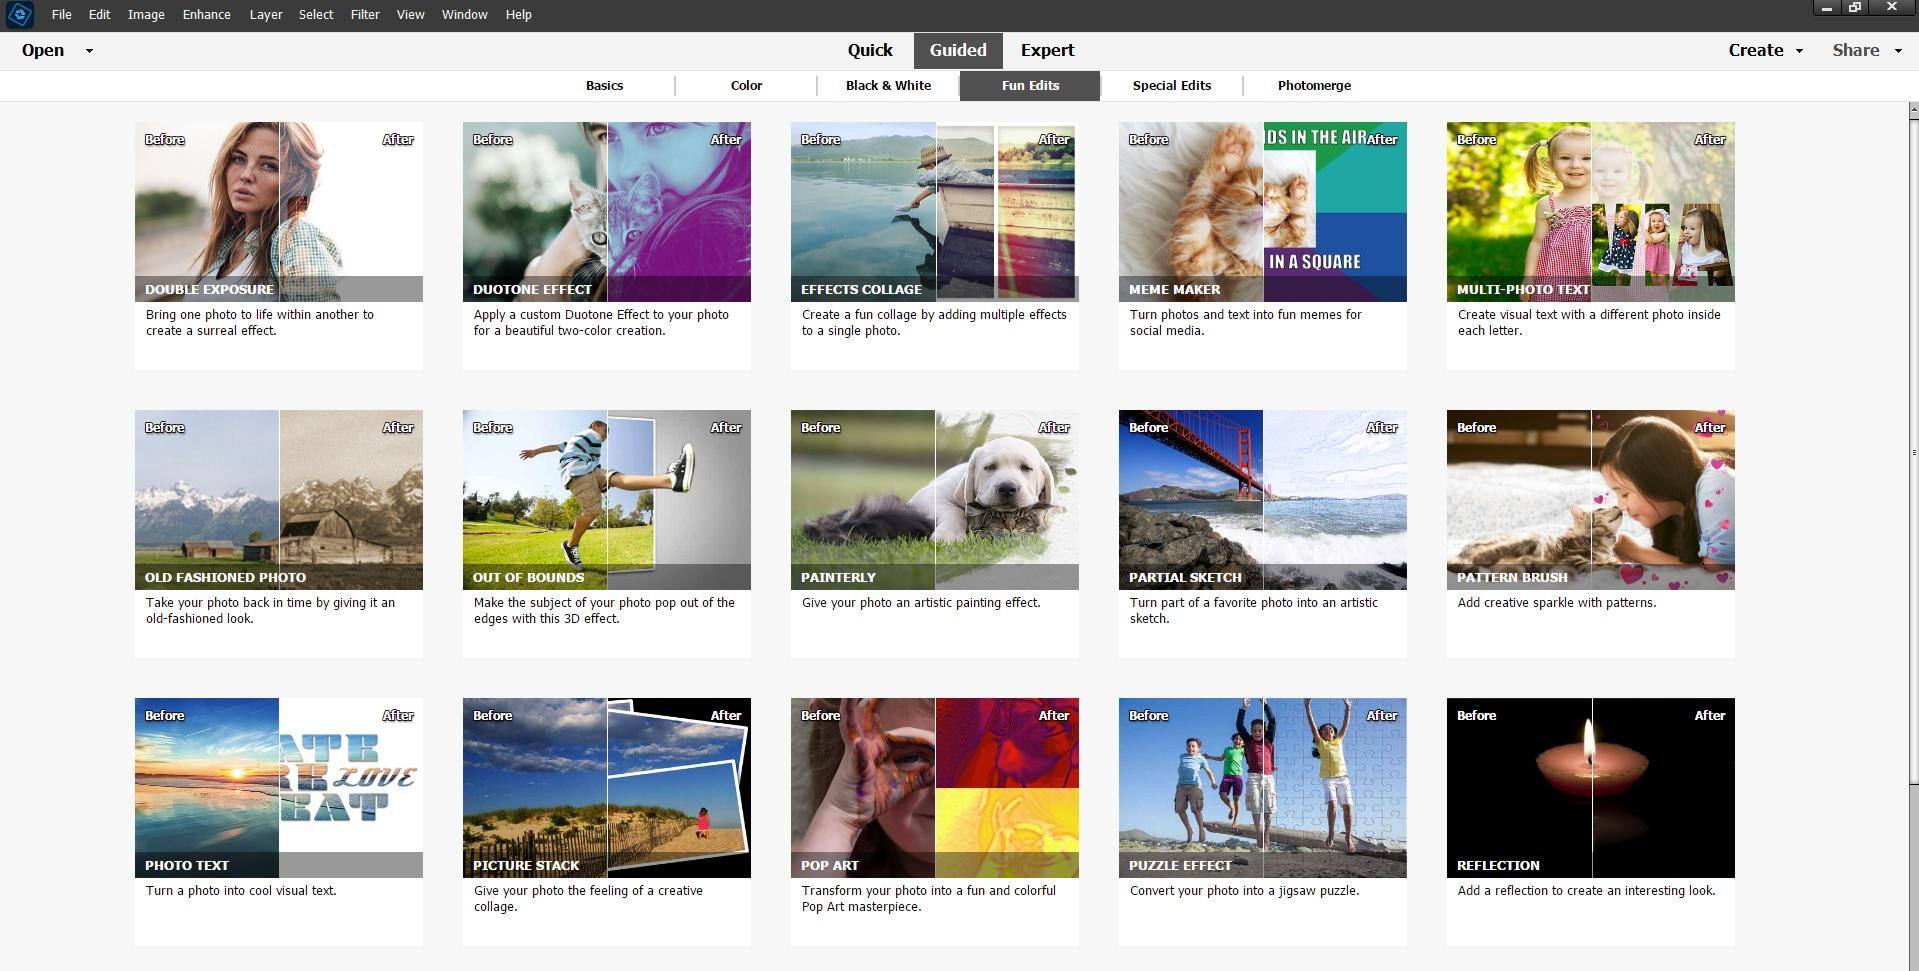Switch to the Black & White tab
This screenshot has height=971, width=1919.
[x=888, y=86]
